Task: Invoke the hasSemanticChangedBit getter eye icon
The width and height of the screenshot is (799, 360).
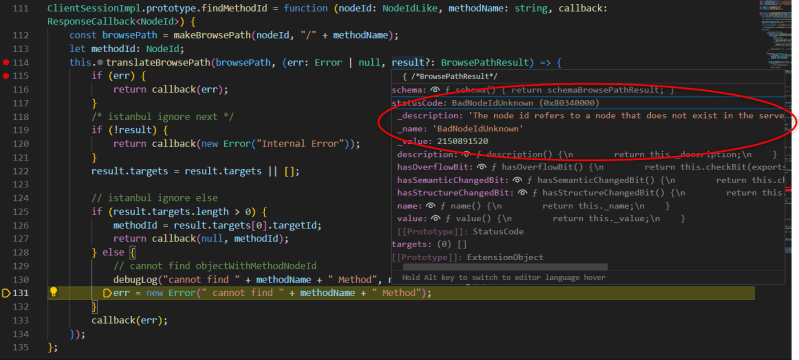Action: point(517,180)
